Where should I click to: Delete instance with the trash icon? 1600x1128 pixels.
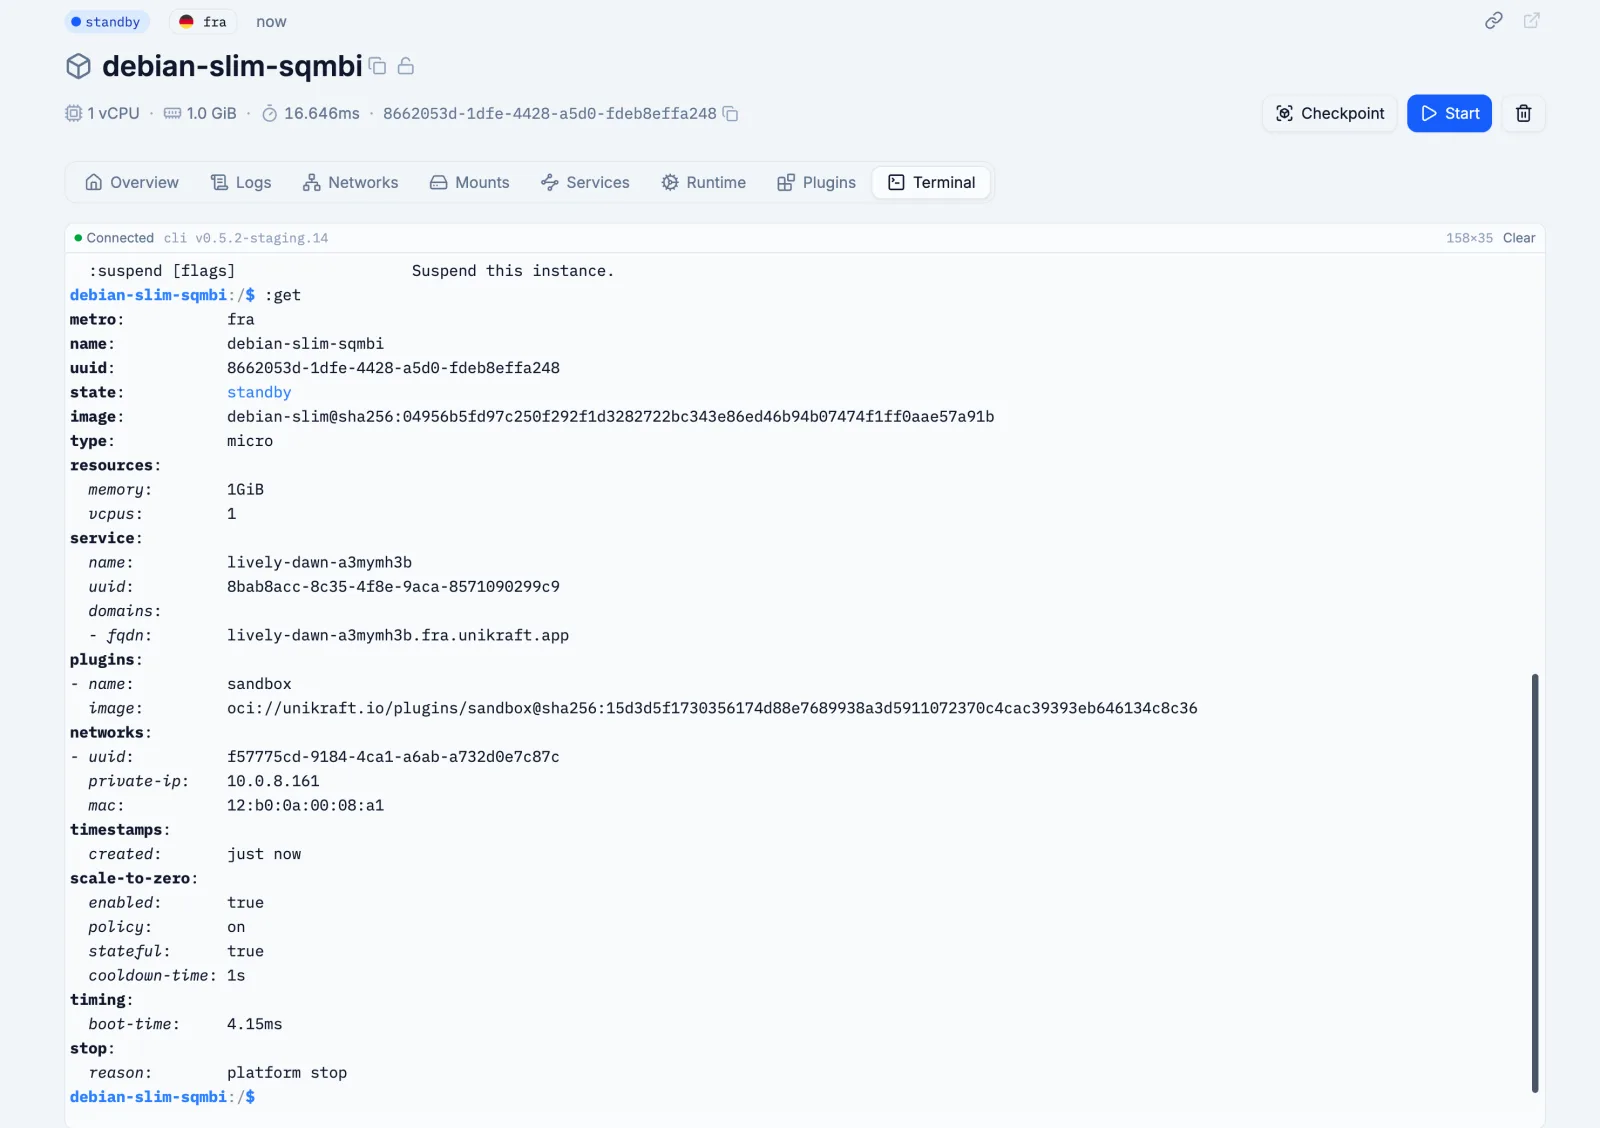click(1523, 113)
